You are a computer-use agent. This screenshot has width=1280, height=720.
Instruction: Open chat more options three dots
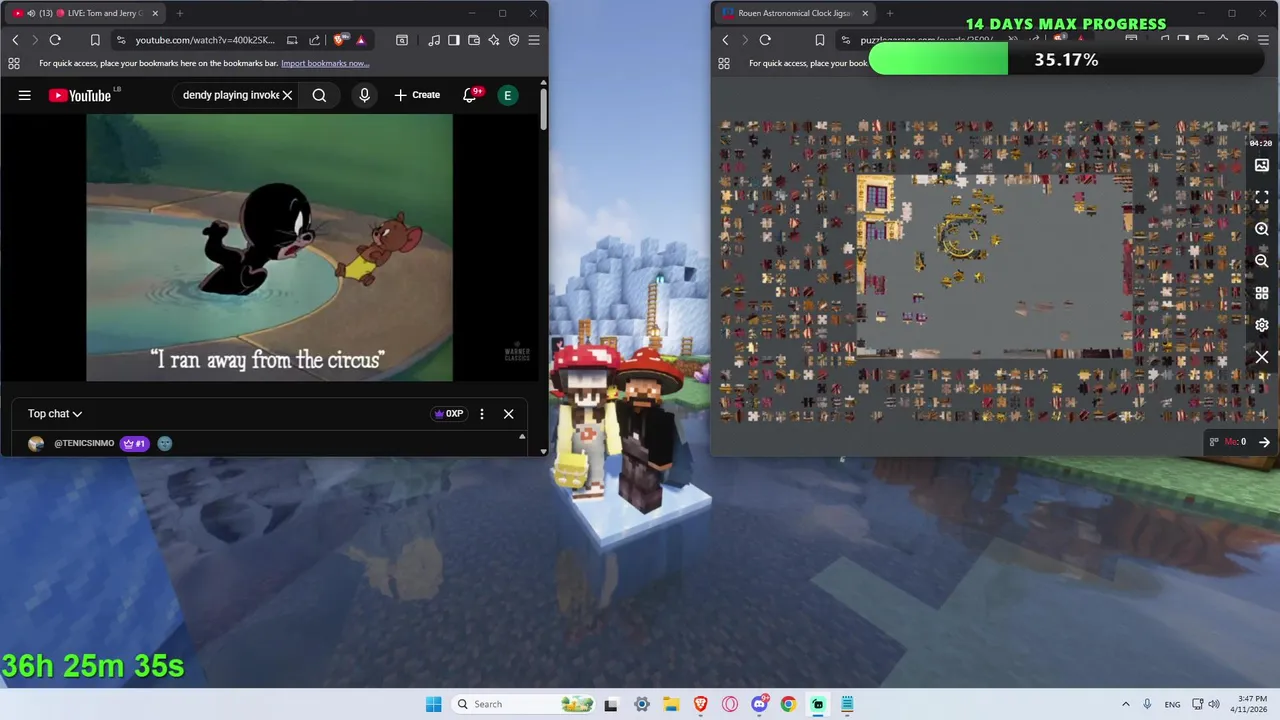click(482, 414)
